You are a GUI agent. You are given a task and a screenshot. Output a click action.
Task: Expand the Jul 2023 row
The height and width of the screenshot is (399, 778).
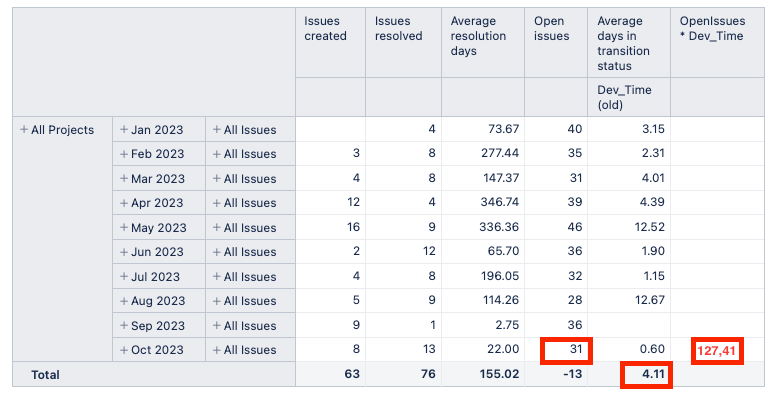click(124, 276)
